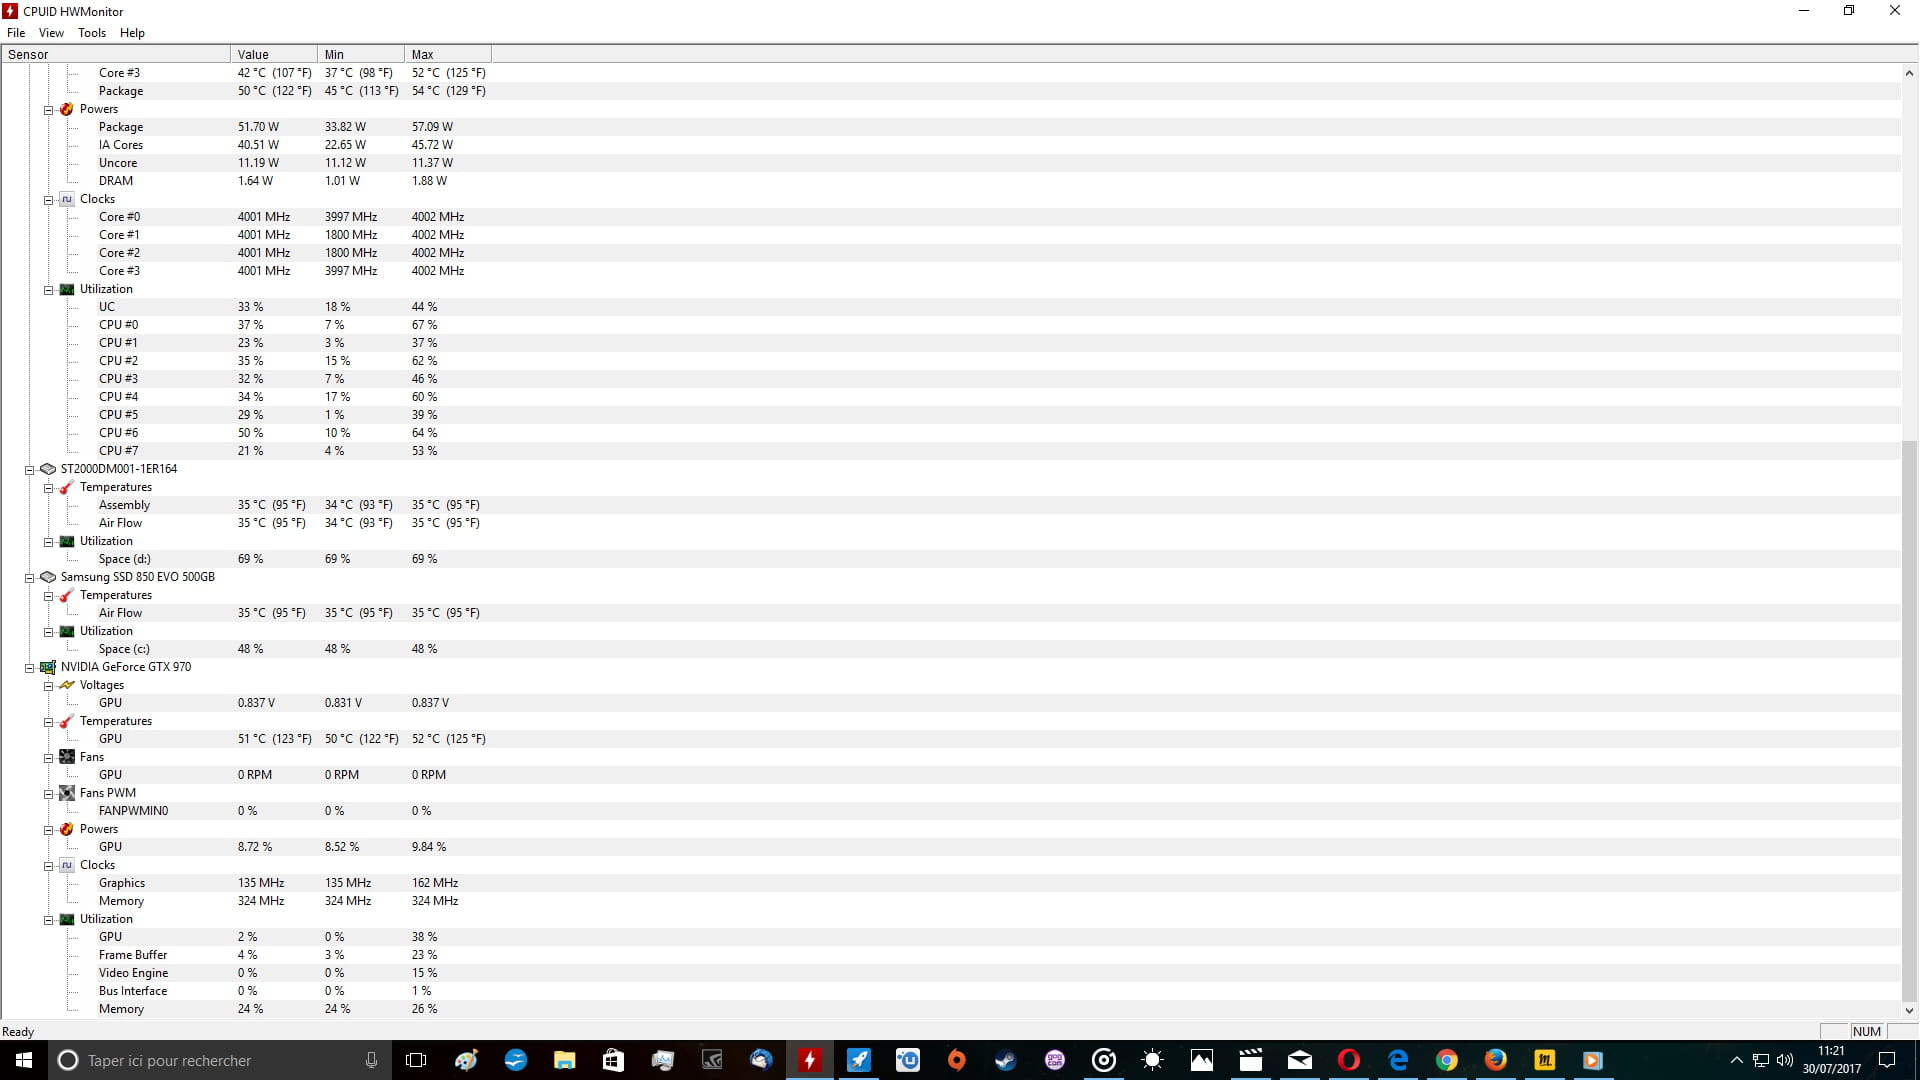The height and width of the screenshot is (1080, 1920).
Task: Click the NVIDIA GeForce GTX 970 graphics card icon
Action: pyautogui.click(x=47, y=667)
